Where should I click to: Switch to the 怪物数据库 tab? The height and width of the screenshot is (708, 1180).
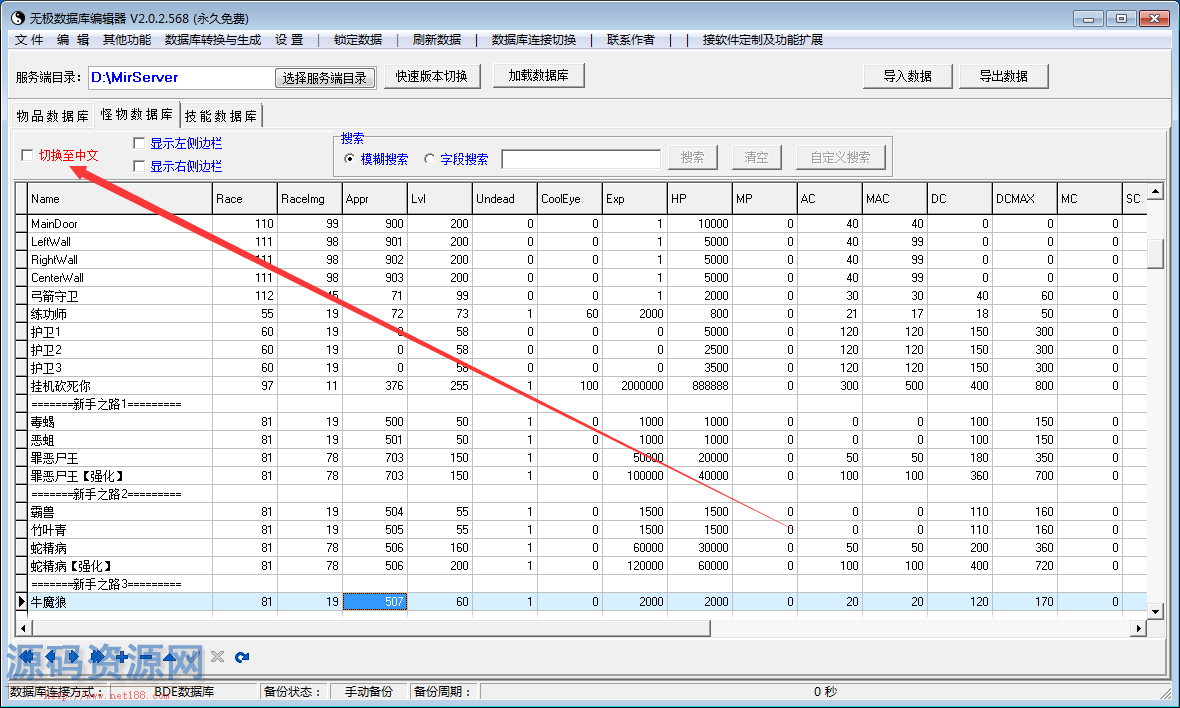click(136, 114)
